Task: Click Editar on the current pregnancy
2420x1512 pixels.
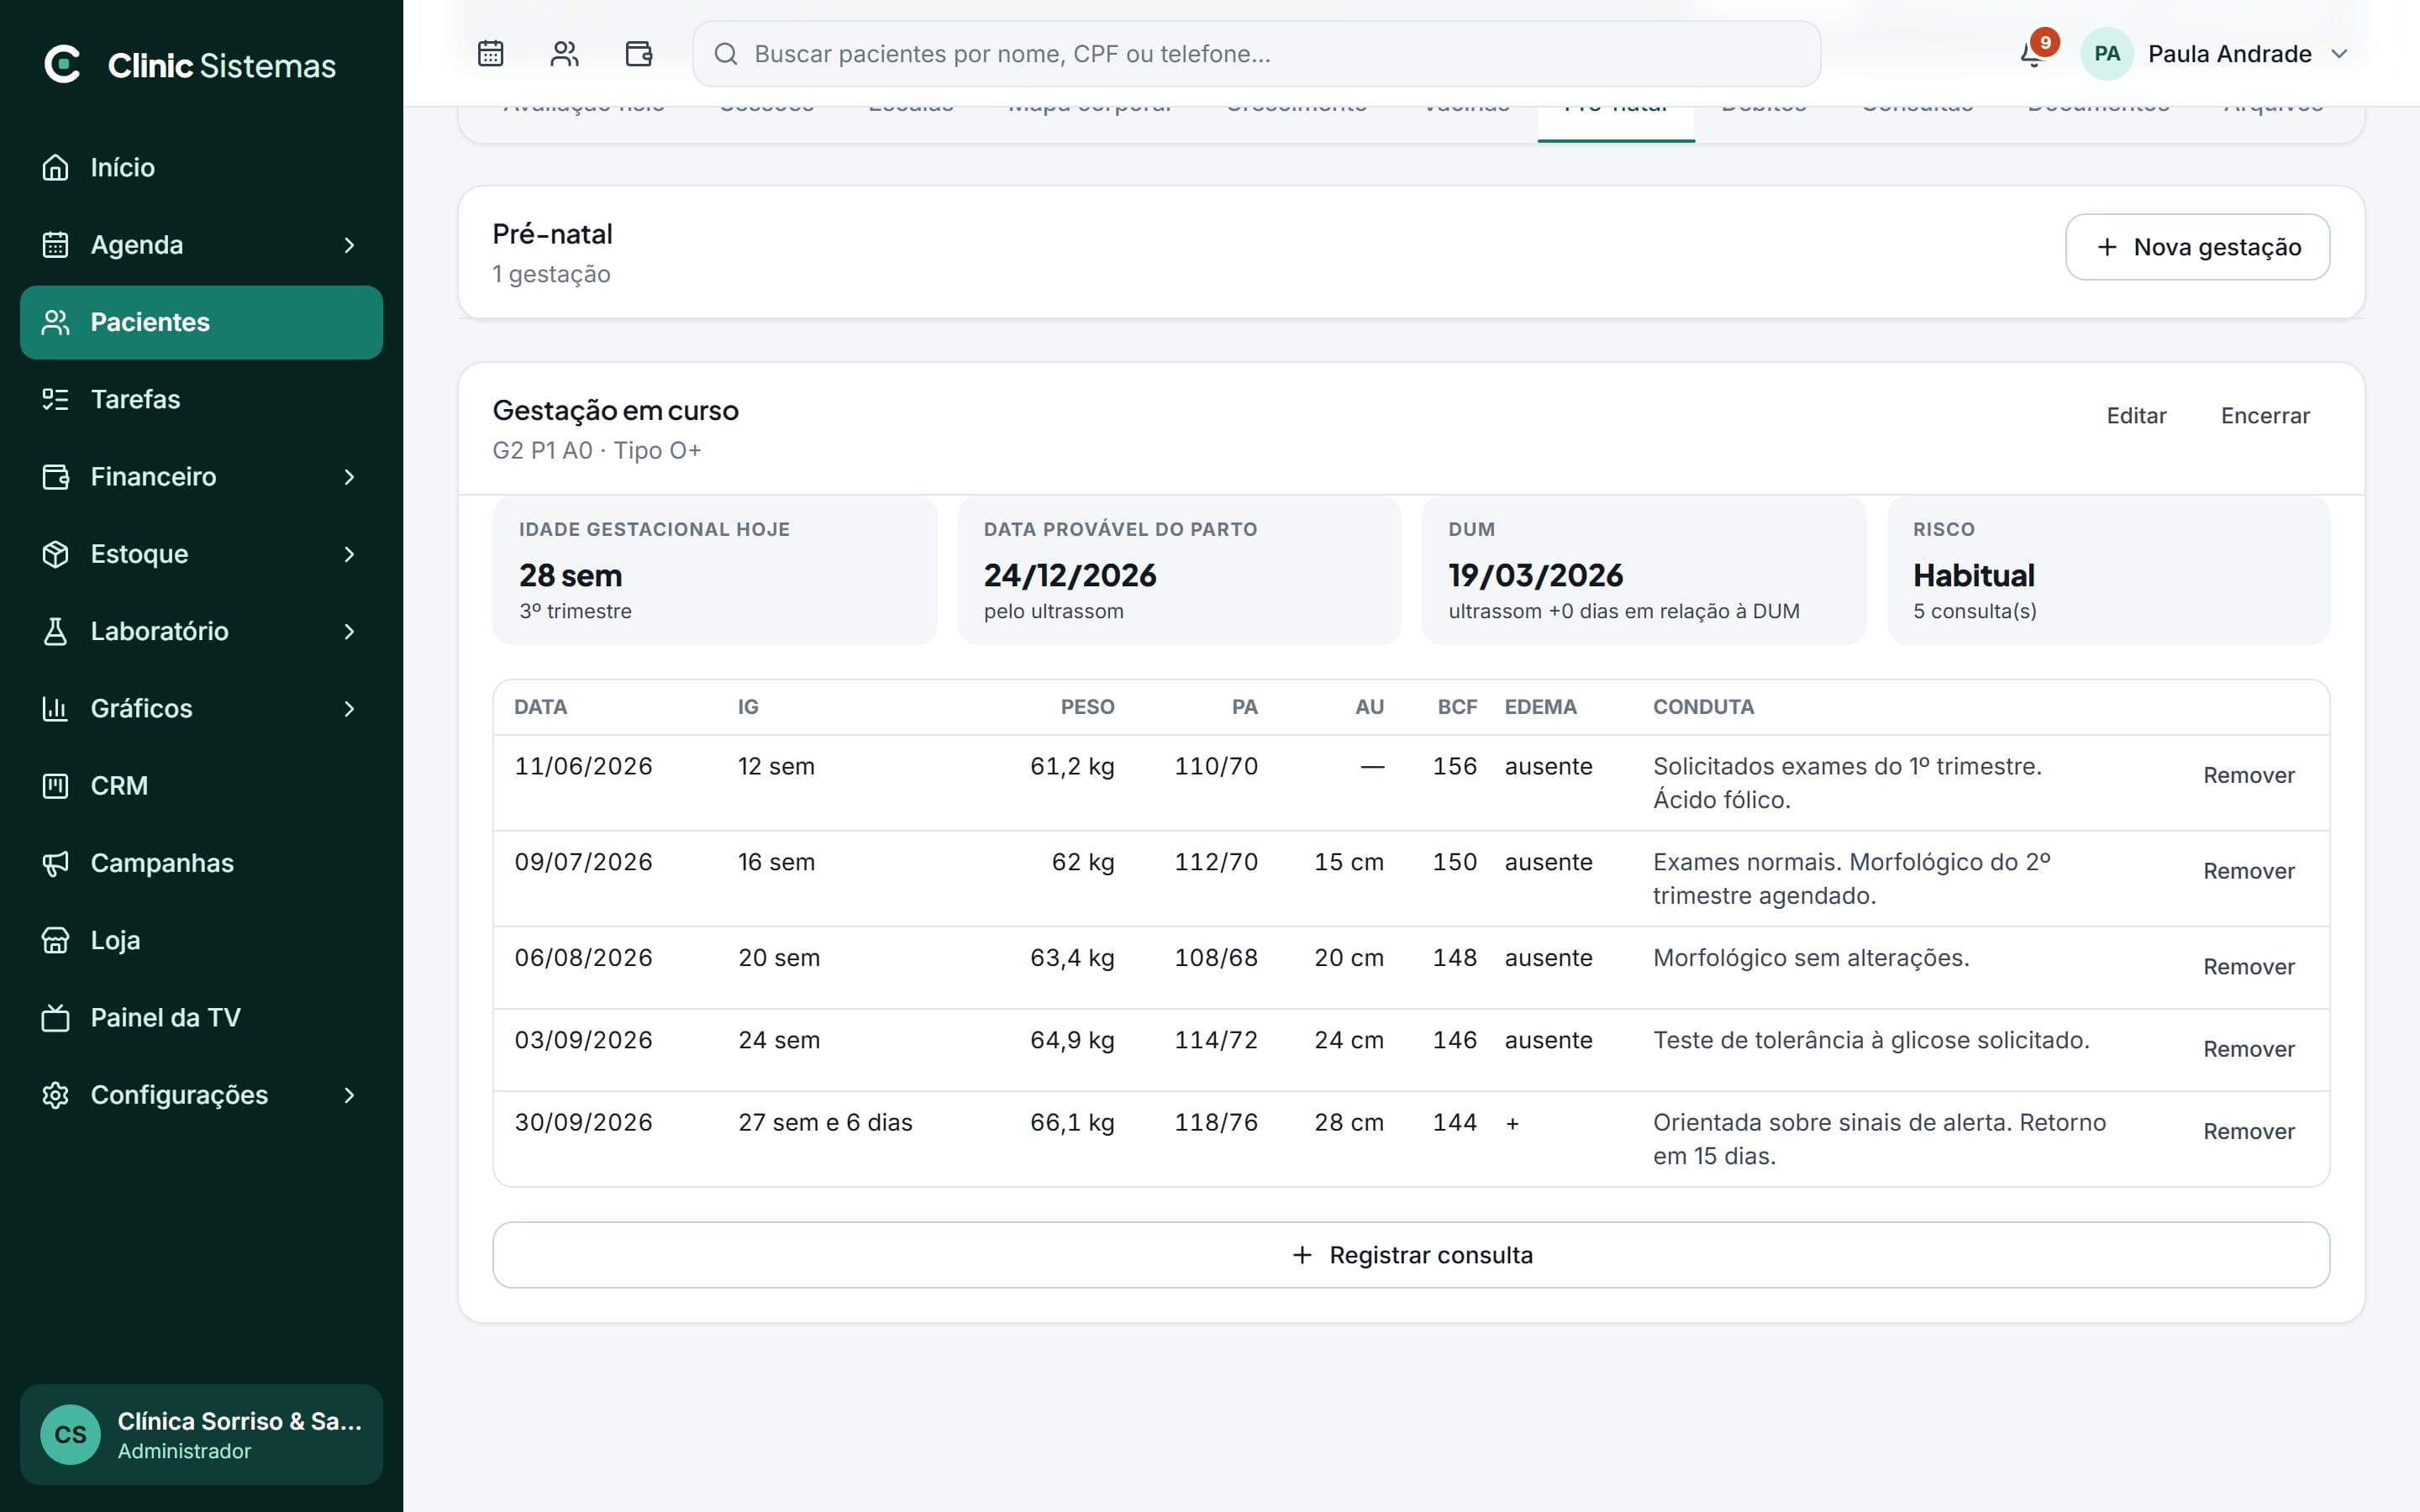Action: click(x=2136, y=416)
